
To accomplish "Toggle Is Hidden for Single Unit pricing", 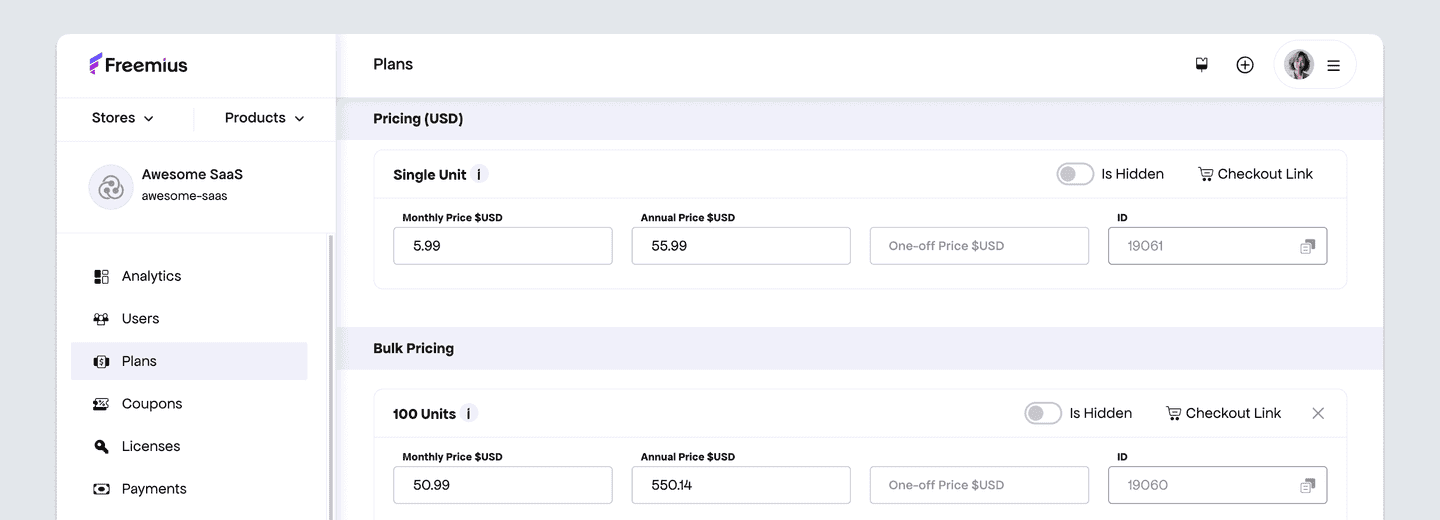I will coord(1075,174).
